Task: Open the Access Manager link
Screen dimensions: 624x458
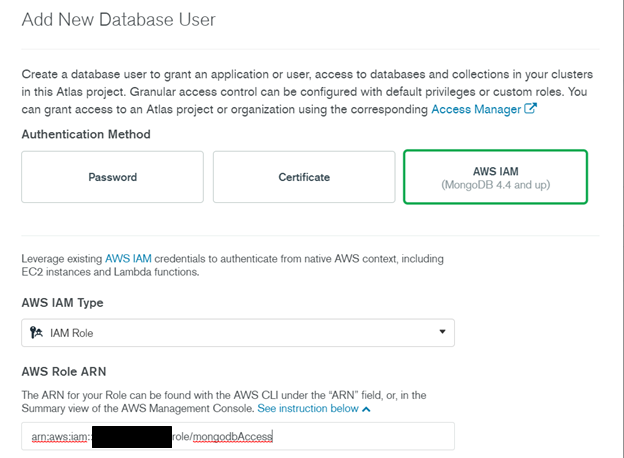Action: (x=476, y=110)
